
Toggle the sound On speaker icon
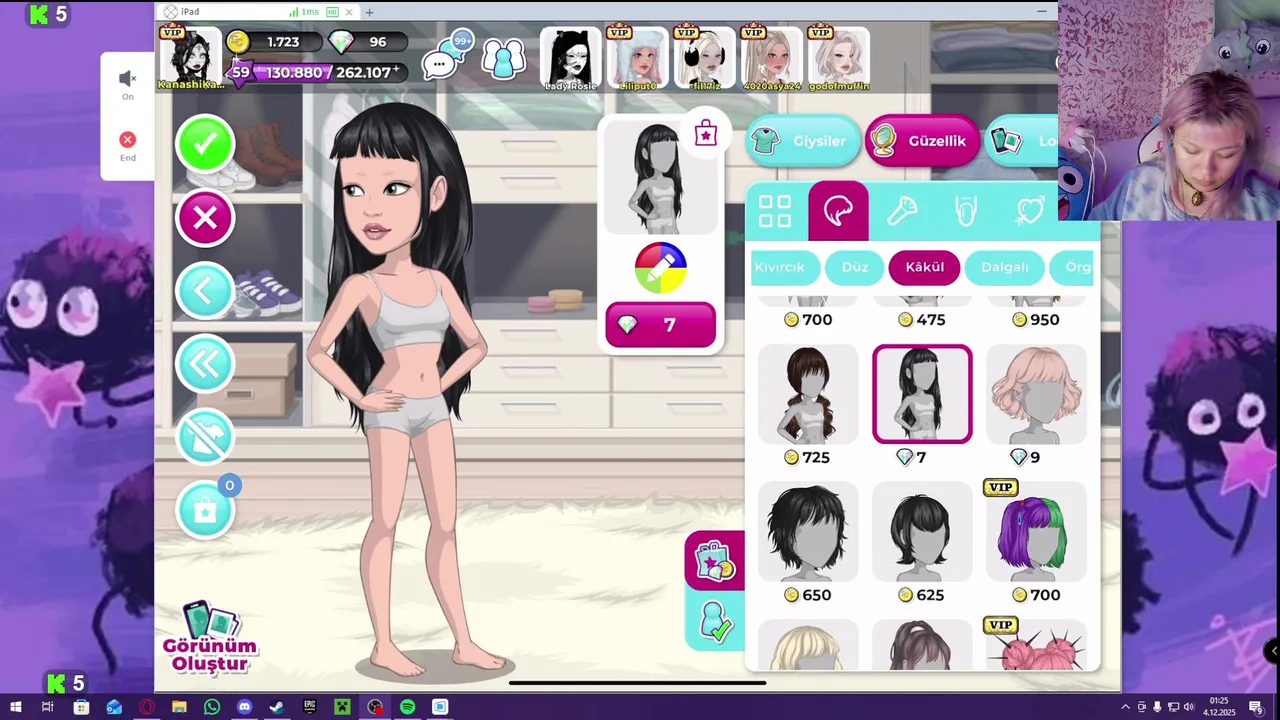pyautogui.click(x=128, y=85)
